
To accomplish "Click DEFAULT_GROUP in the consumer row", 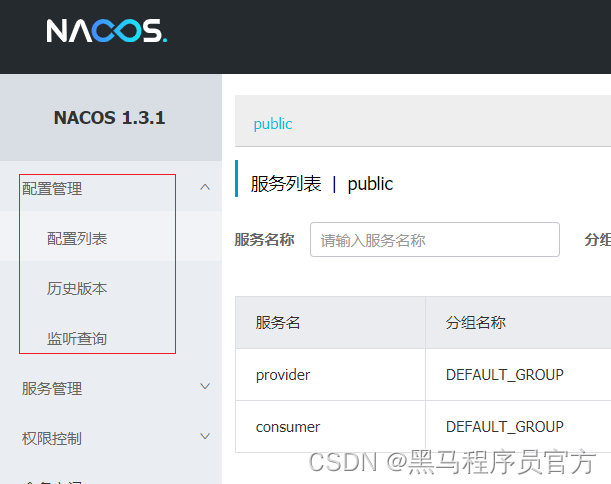I will click(504, 427).
